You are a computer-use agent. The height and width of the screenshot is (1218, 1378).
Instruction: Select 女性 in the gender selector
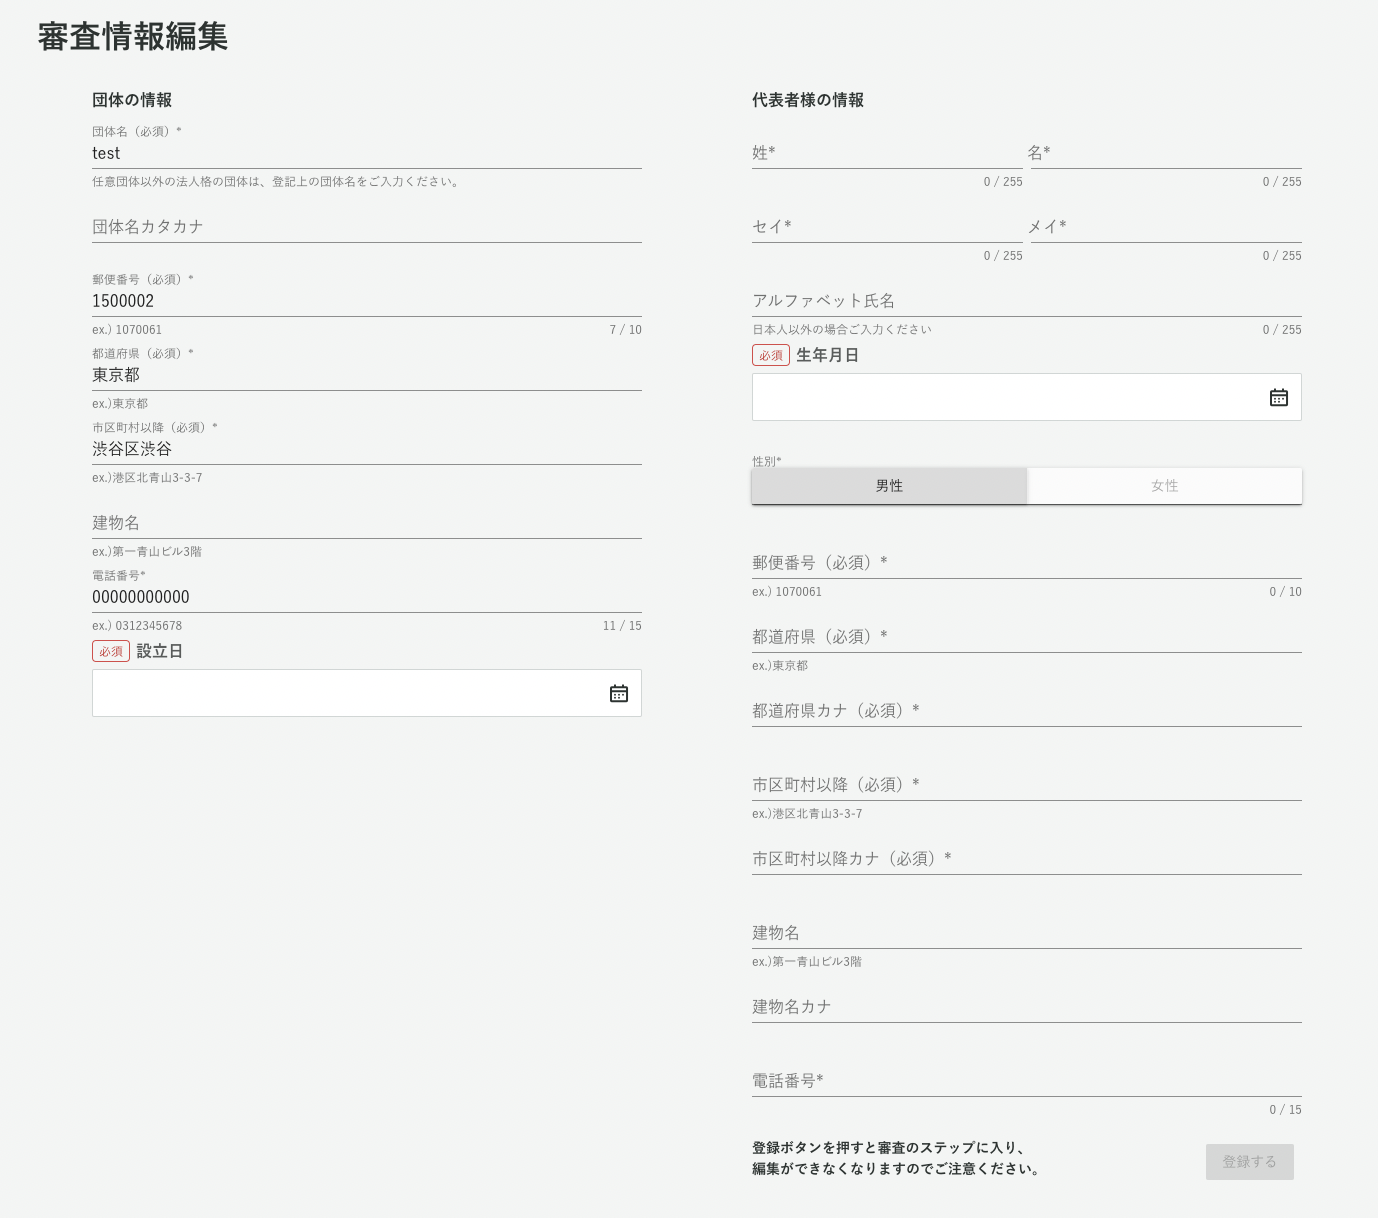(x=1164, y=485)
